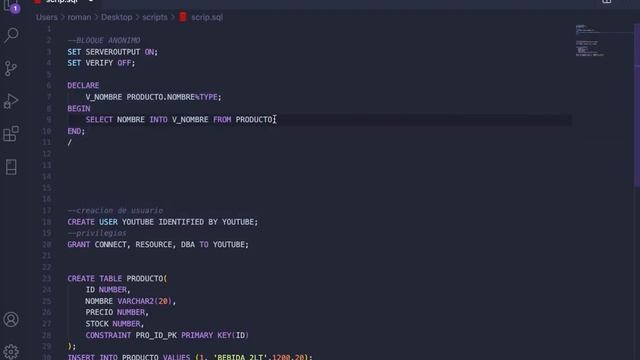Click the scripts breadcrumb segment
The height and width of the screenshot is (360, 640).
155,17
